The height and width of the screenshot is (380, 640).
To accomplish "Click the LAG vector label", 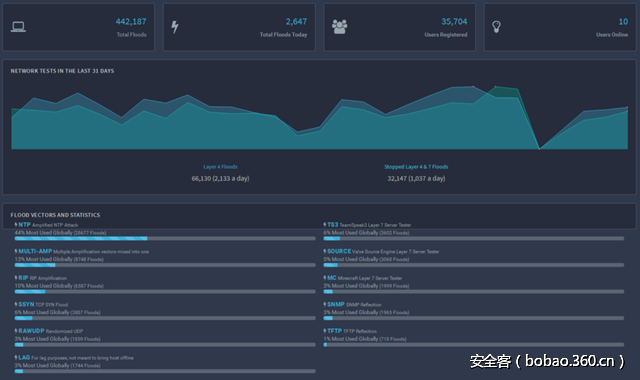I will pyautogui.click(x=24, y=358).
